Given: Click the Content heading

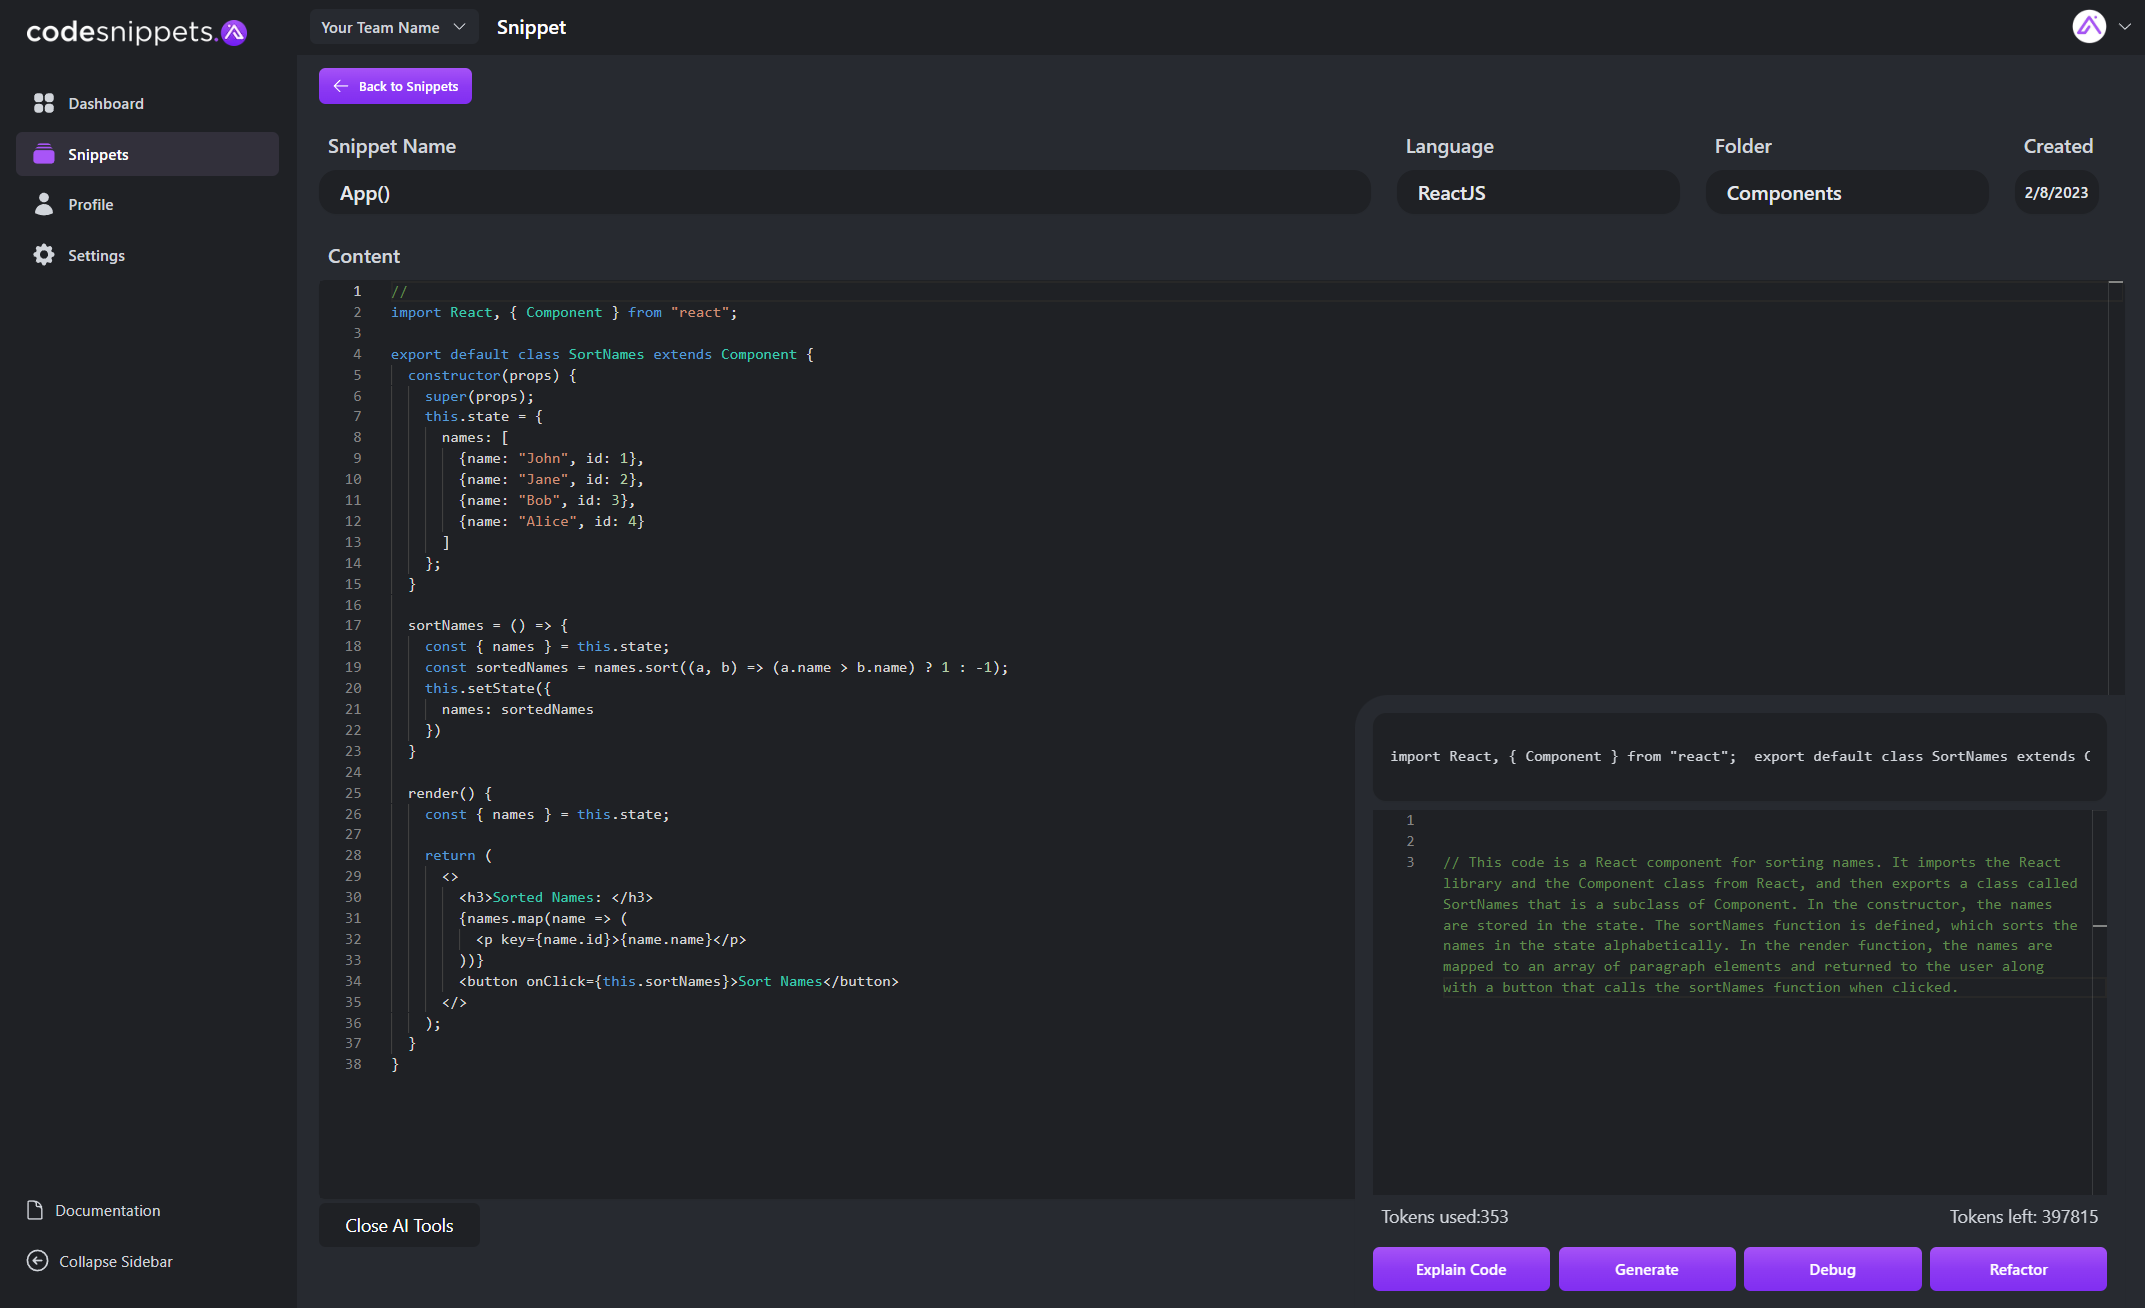Looking at the screenshot, I should pyautogui.click(x=364, y=256).
